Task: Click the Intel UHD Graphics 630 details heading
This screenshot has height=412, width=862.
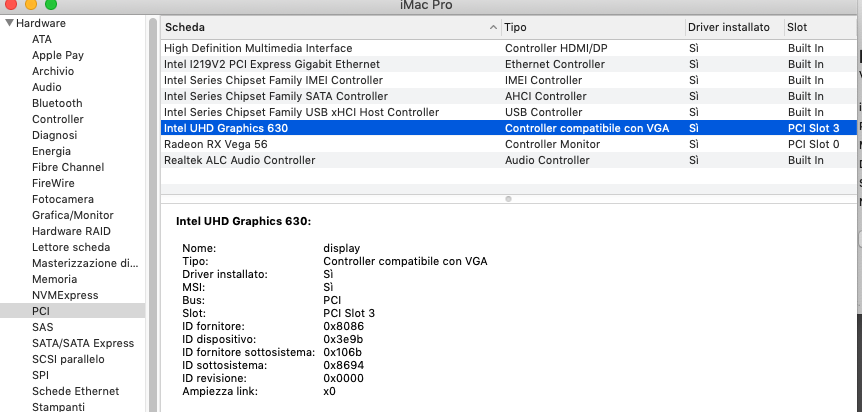Action: point(244,221)
